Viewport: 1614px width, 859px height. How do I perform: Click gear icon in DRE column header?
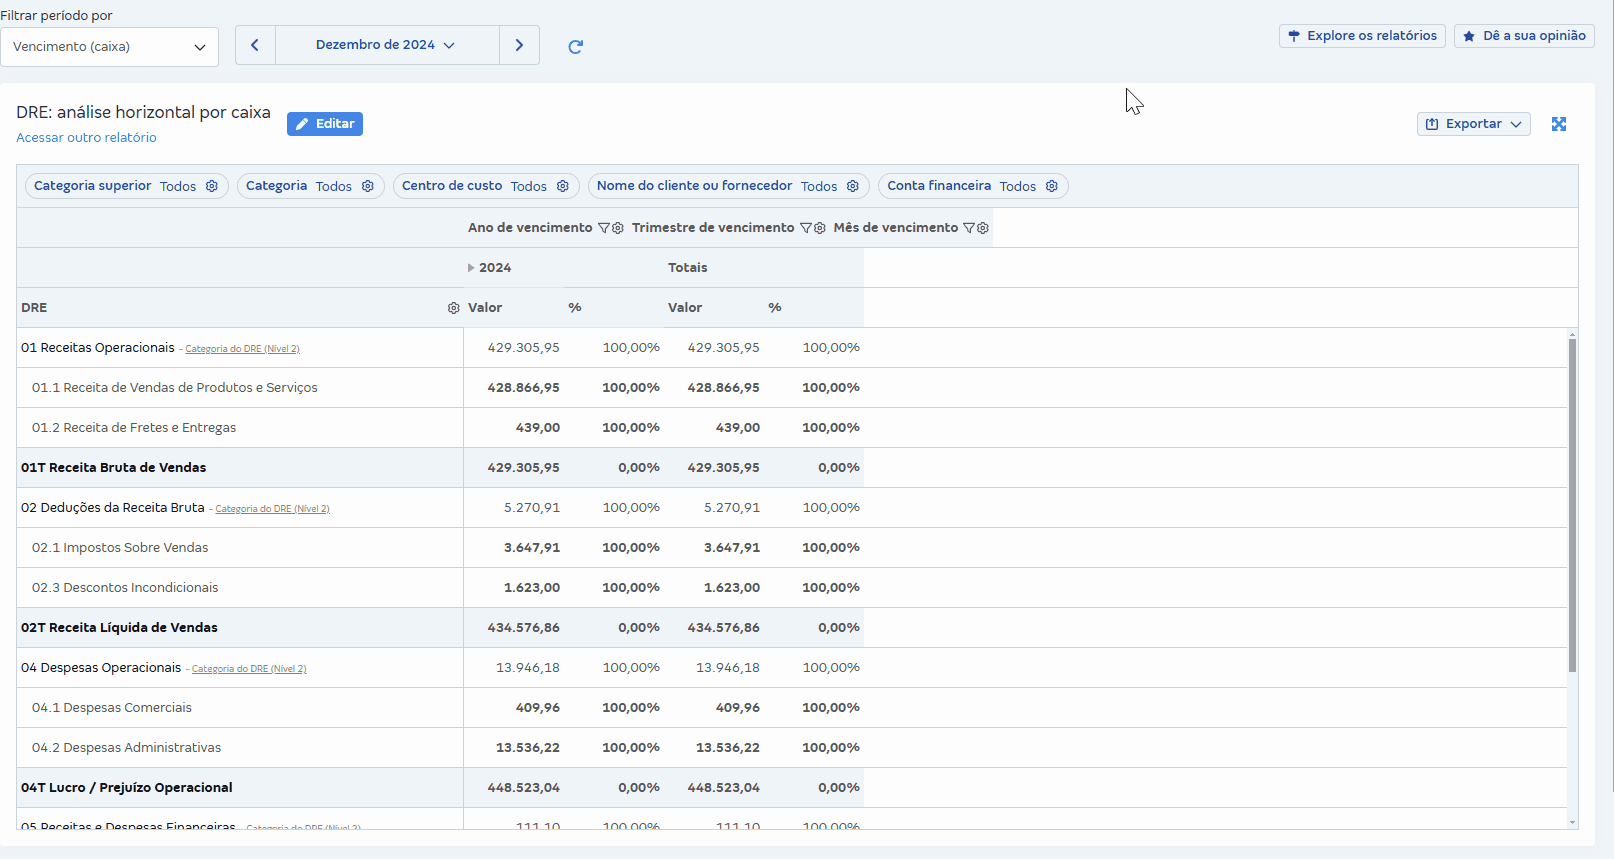[x=453, y=308]
